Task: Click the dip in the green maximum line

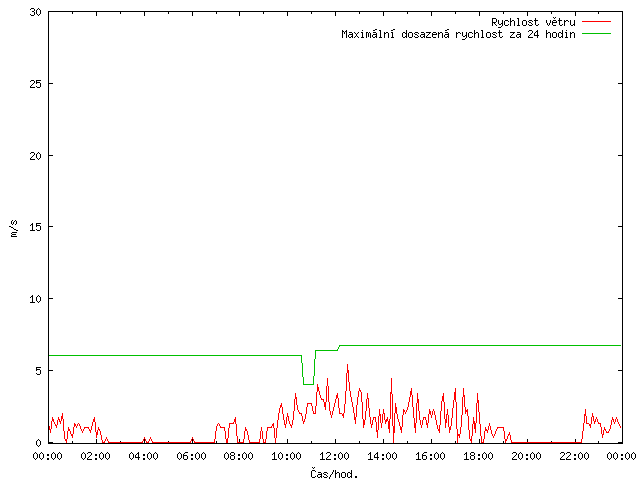Action: (x=308, y=384)
